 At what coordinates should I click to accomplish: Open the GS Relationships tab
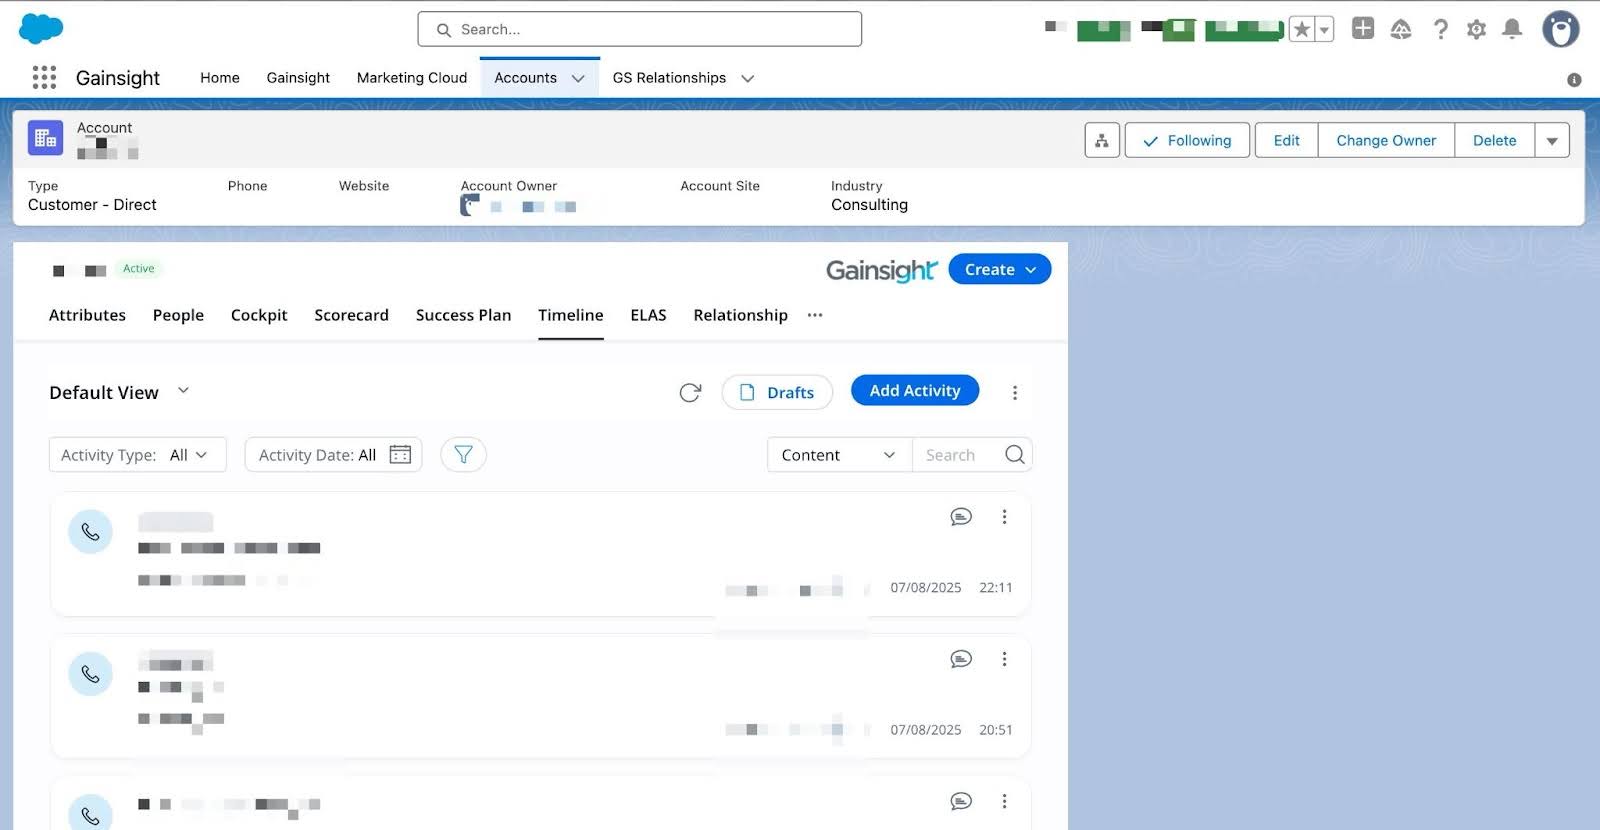669,78
